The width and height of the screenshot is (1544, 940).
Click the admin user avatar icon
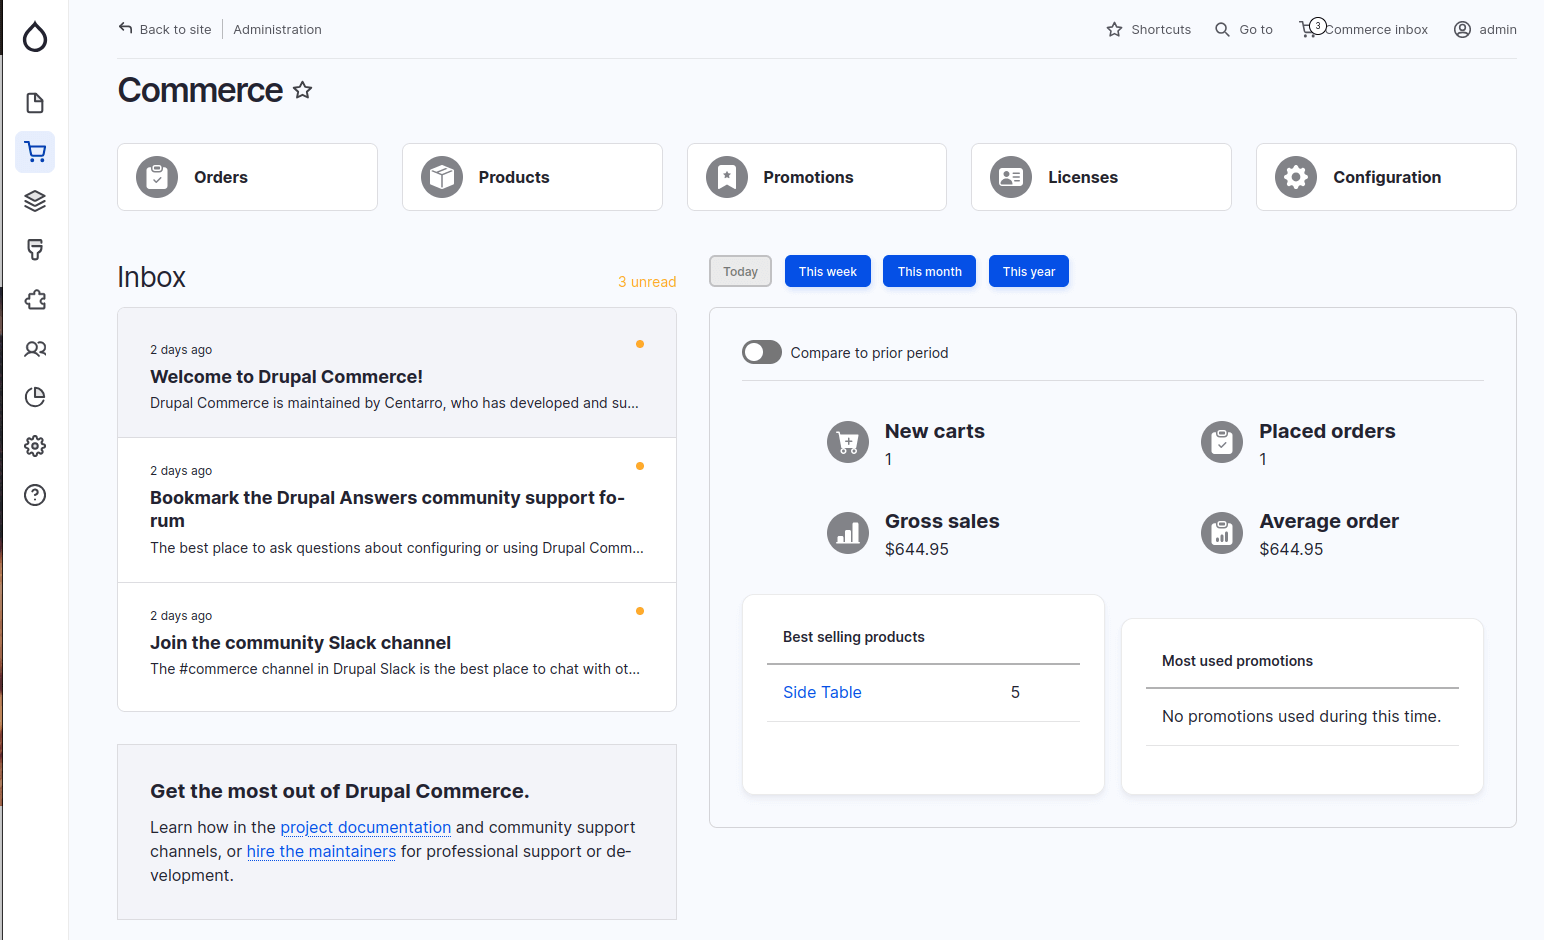[x=1462, y=30]
